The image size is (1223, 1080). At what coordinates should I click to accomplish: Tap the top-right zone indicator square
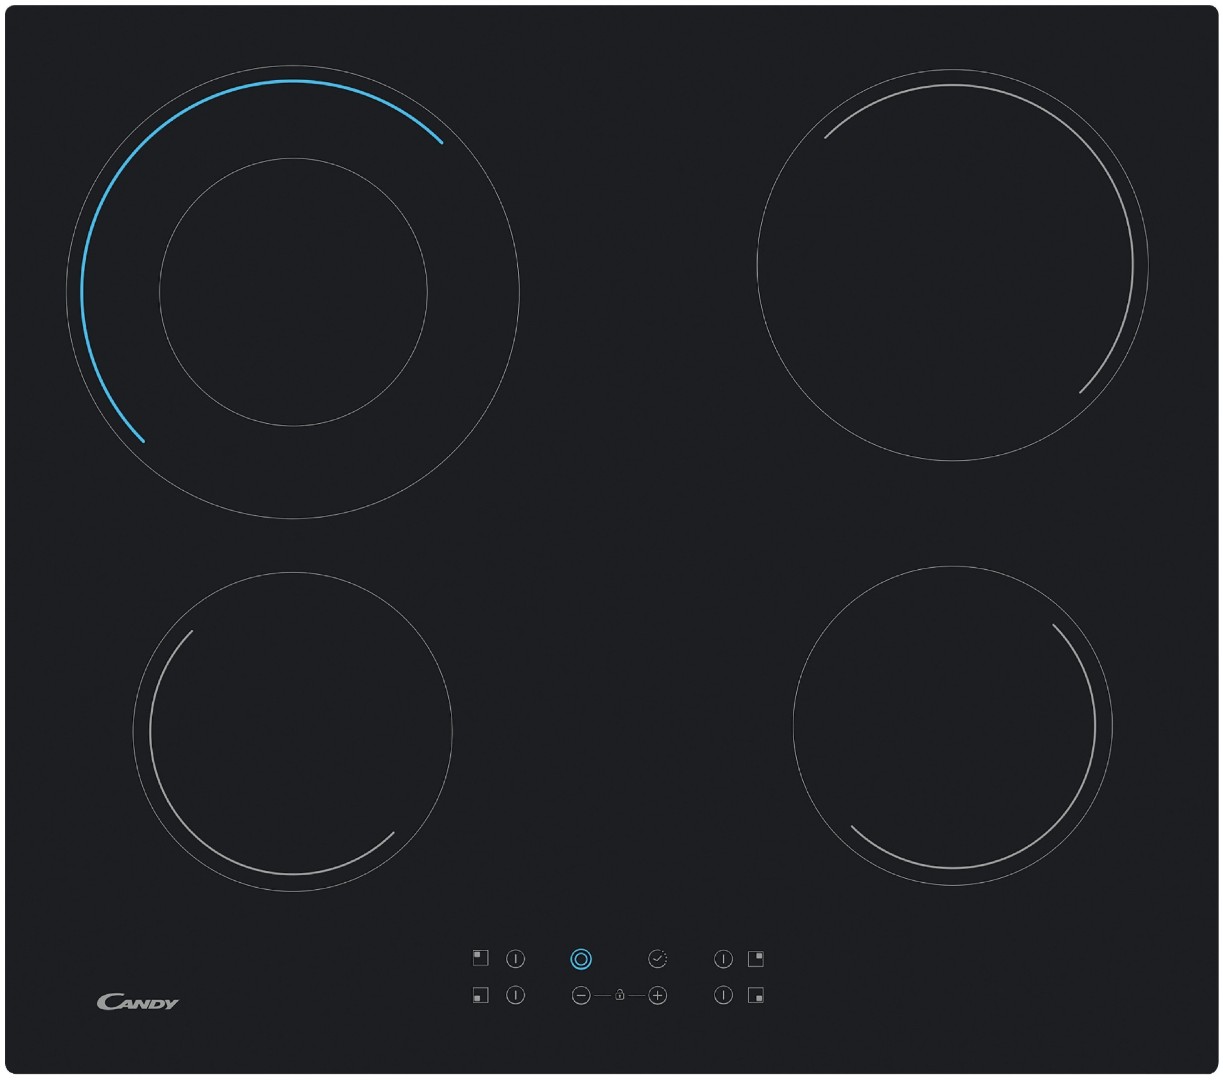756,958
